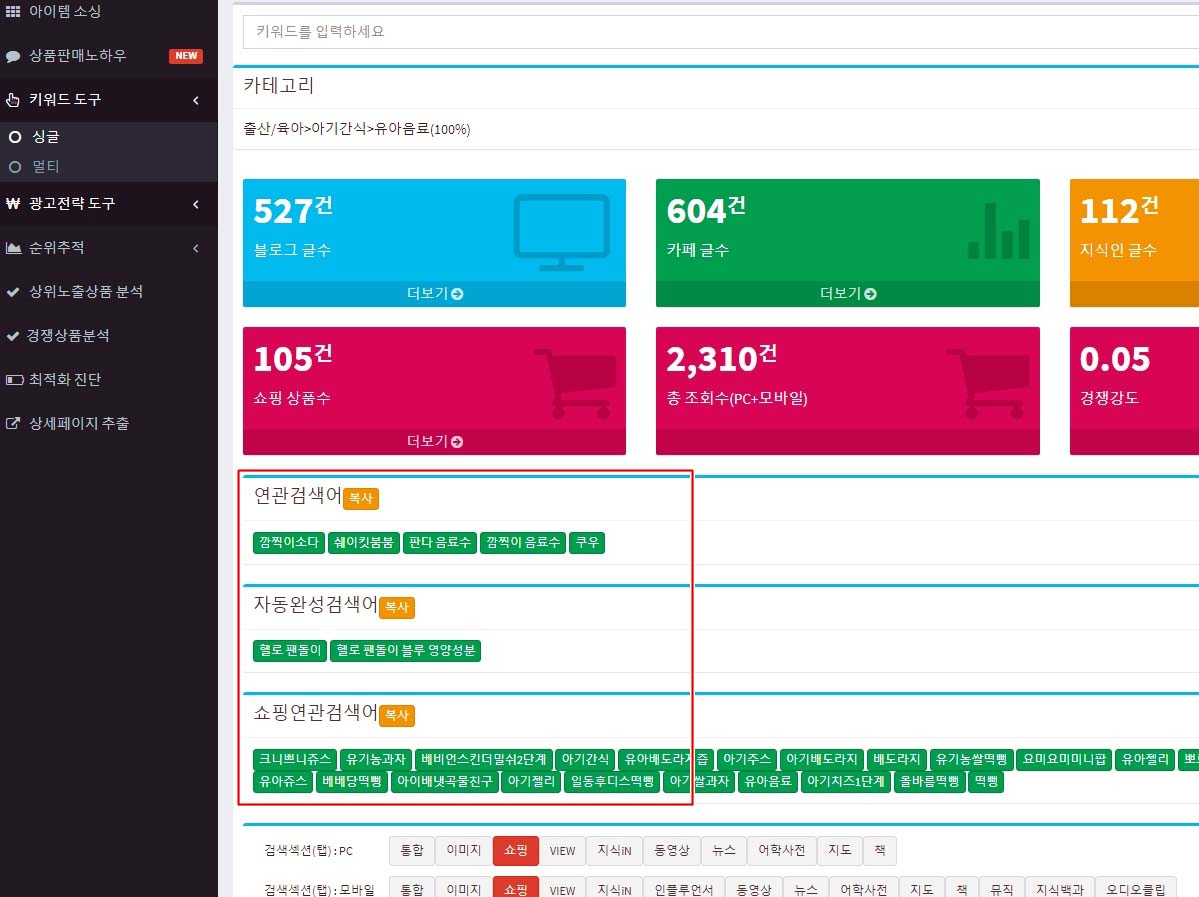Image resolution: width=1199 pixels, height=897 pixels.
Task: Click the 아기치즈1단계 keyword tag
Action: pyautogui.click(x=846, y=782)
